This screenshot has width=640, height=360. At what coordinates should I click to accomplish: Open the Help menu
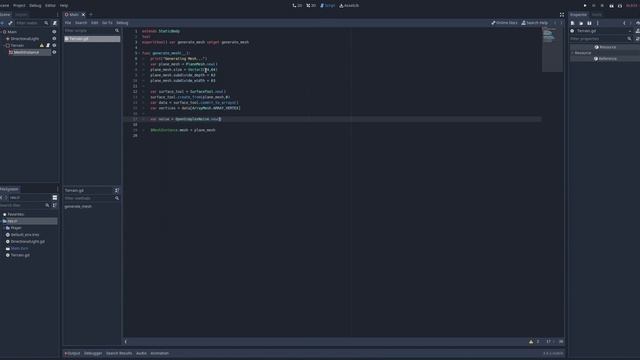click(x=64, y=6)
